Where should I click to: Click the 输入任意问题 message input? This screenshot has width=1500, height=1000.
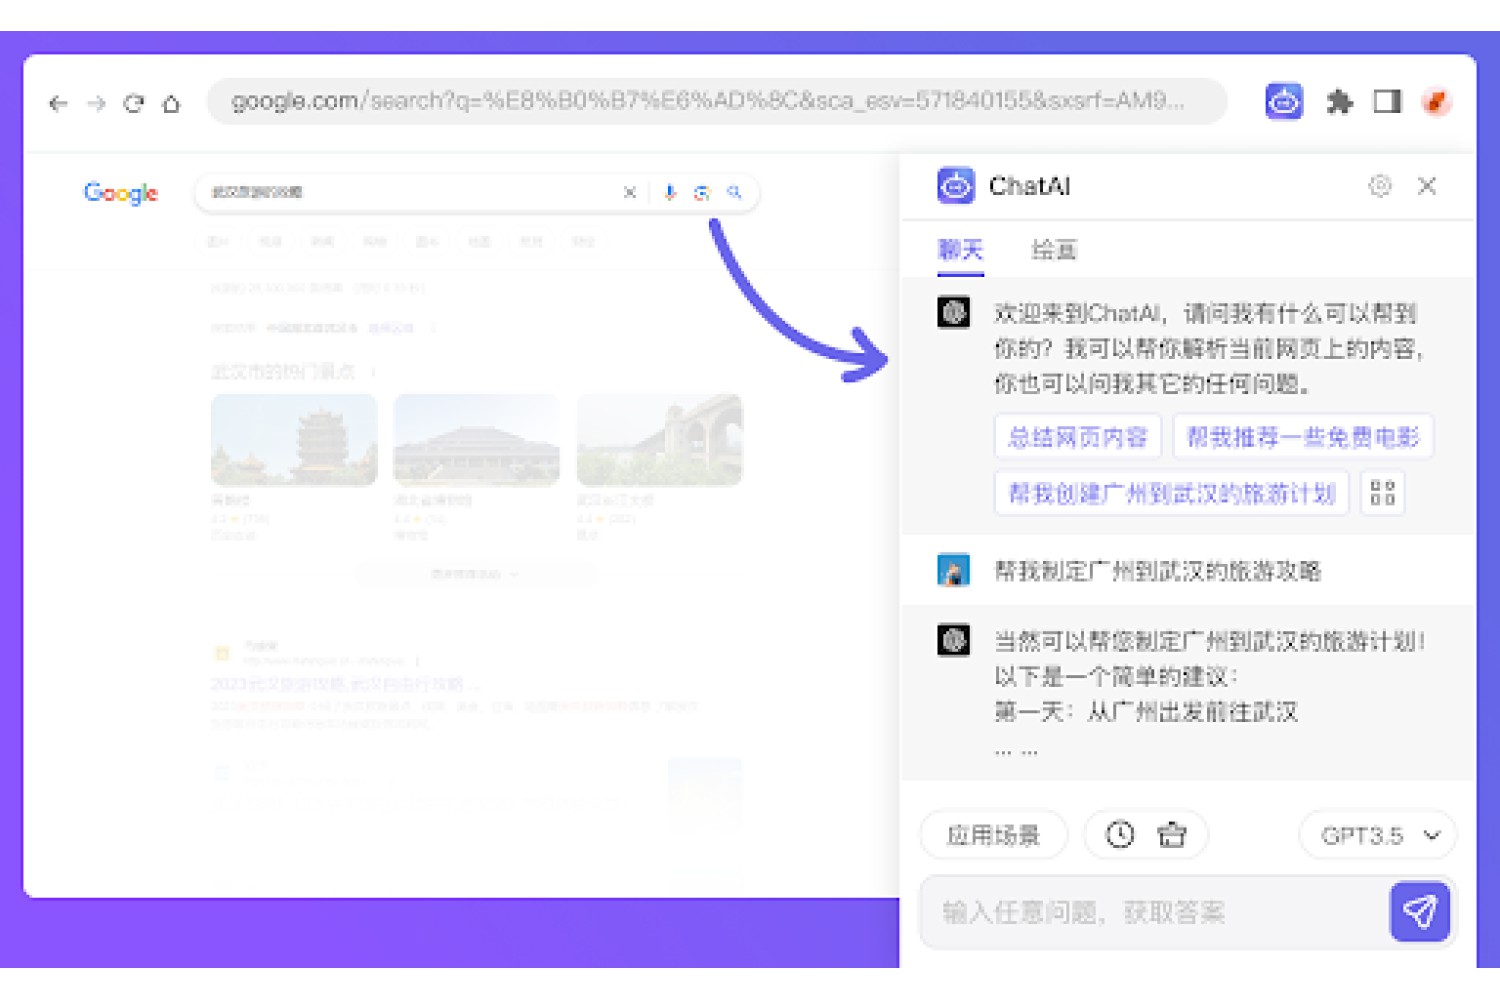pos(1150,912)
